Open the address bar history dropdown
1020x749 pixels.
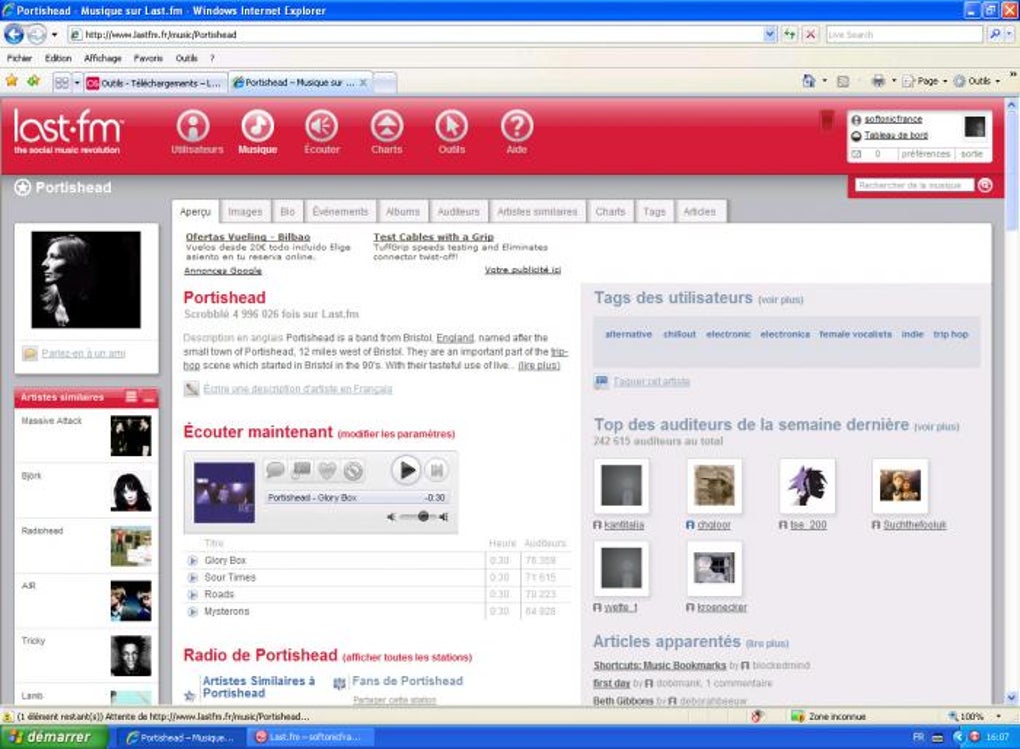coord(767,33)
